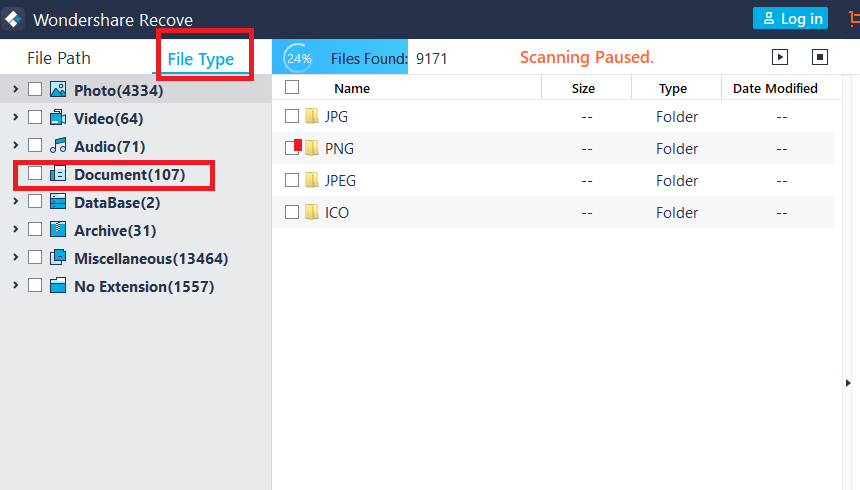Expand the No Extension(1557) tree node

tap(15, 285)
